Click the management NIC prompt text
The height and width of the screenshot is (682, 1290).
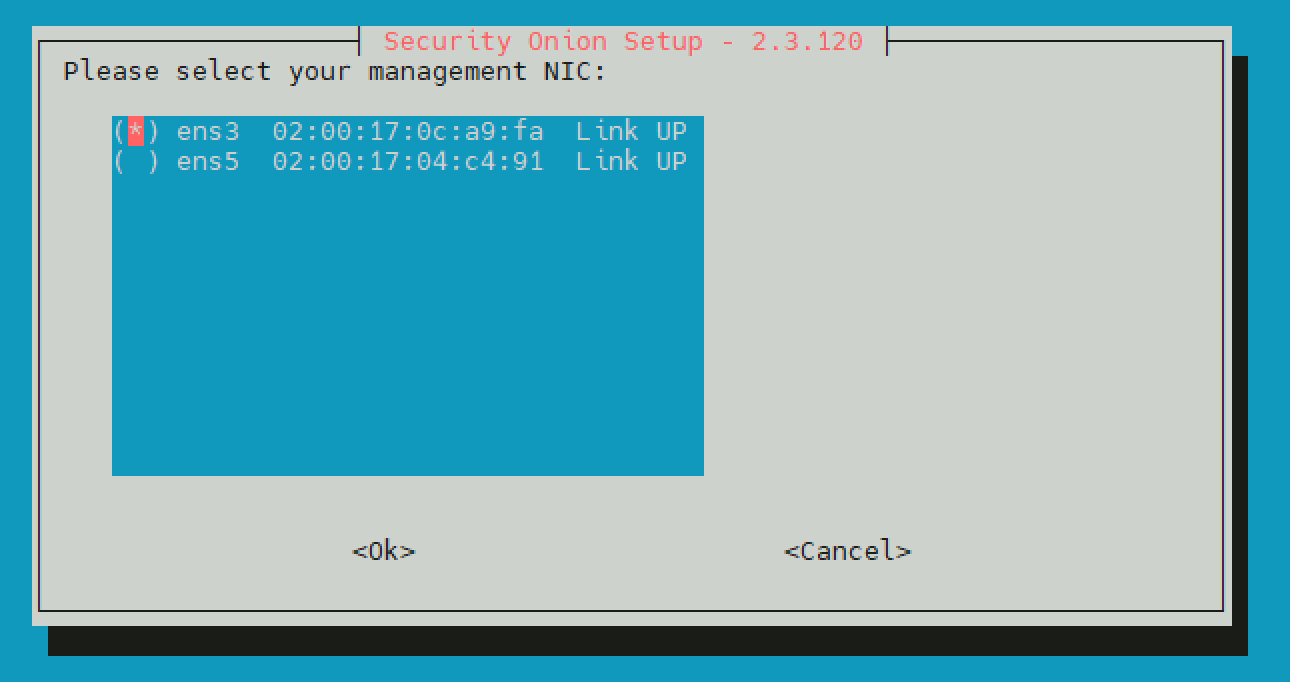click(335, 72)
